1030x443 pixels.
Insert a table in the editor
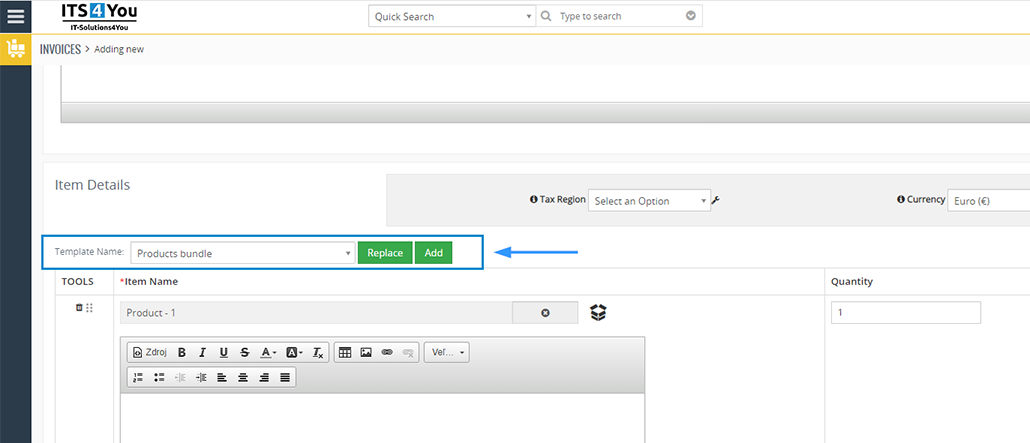(x=345, y=353)
